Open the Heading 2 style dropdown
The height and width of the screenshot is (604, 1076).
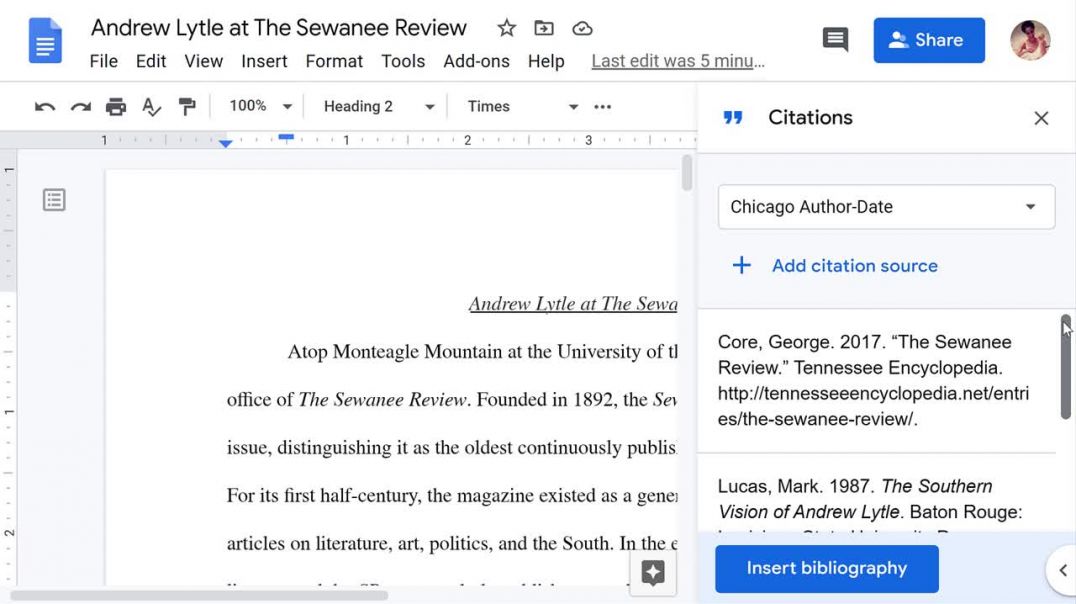(x=379, y=106)
